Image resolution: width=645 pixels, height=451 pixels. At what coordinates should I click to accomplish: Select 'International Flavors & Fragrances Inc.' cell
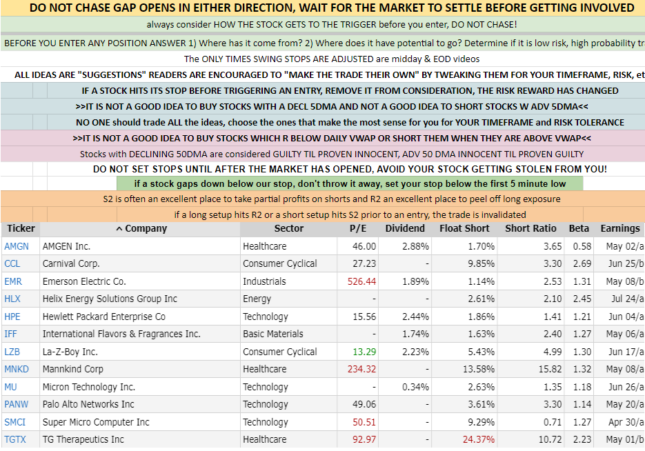(140, 334)
